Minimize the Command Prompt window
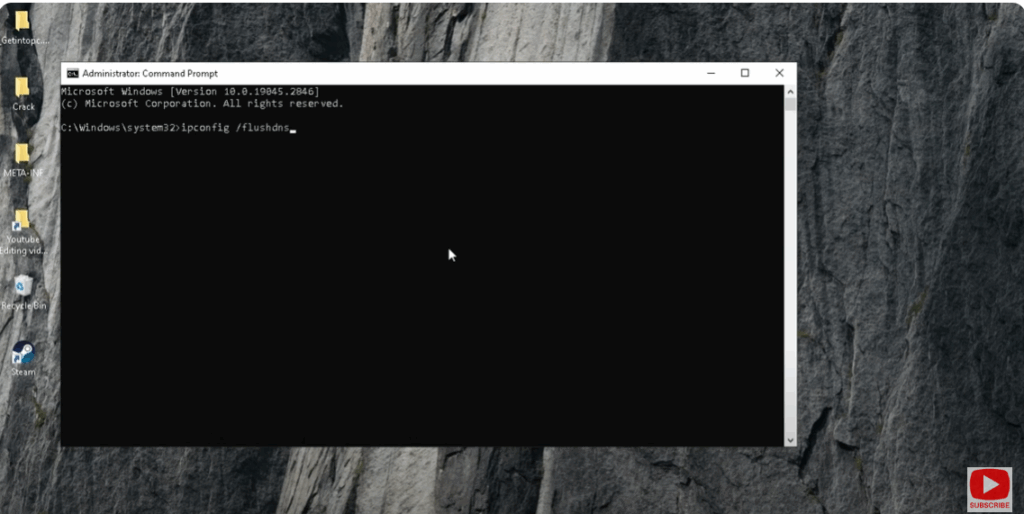 (711, 73)
